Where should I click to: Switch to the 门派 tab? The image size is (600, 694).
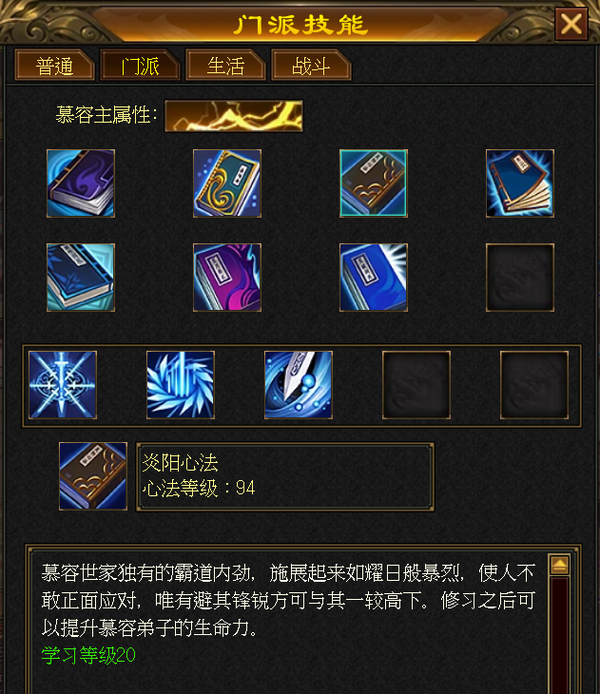[140, 65]
